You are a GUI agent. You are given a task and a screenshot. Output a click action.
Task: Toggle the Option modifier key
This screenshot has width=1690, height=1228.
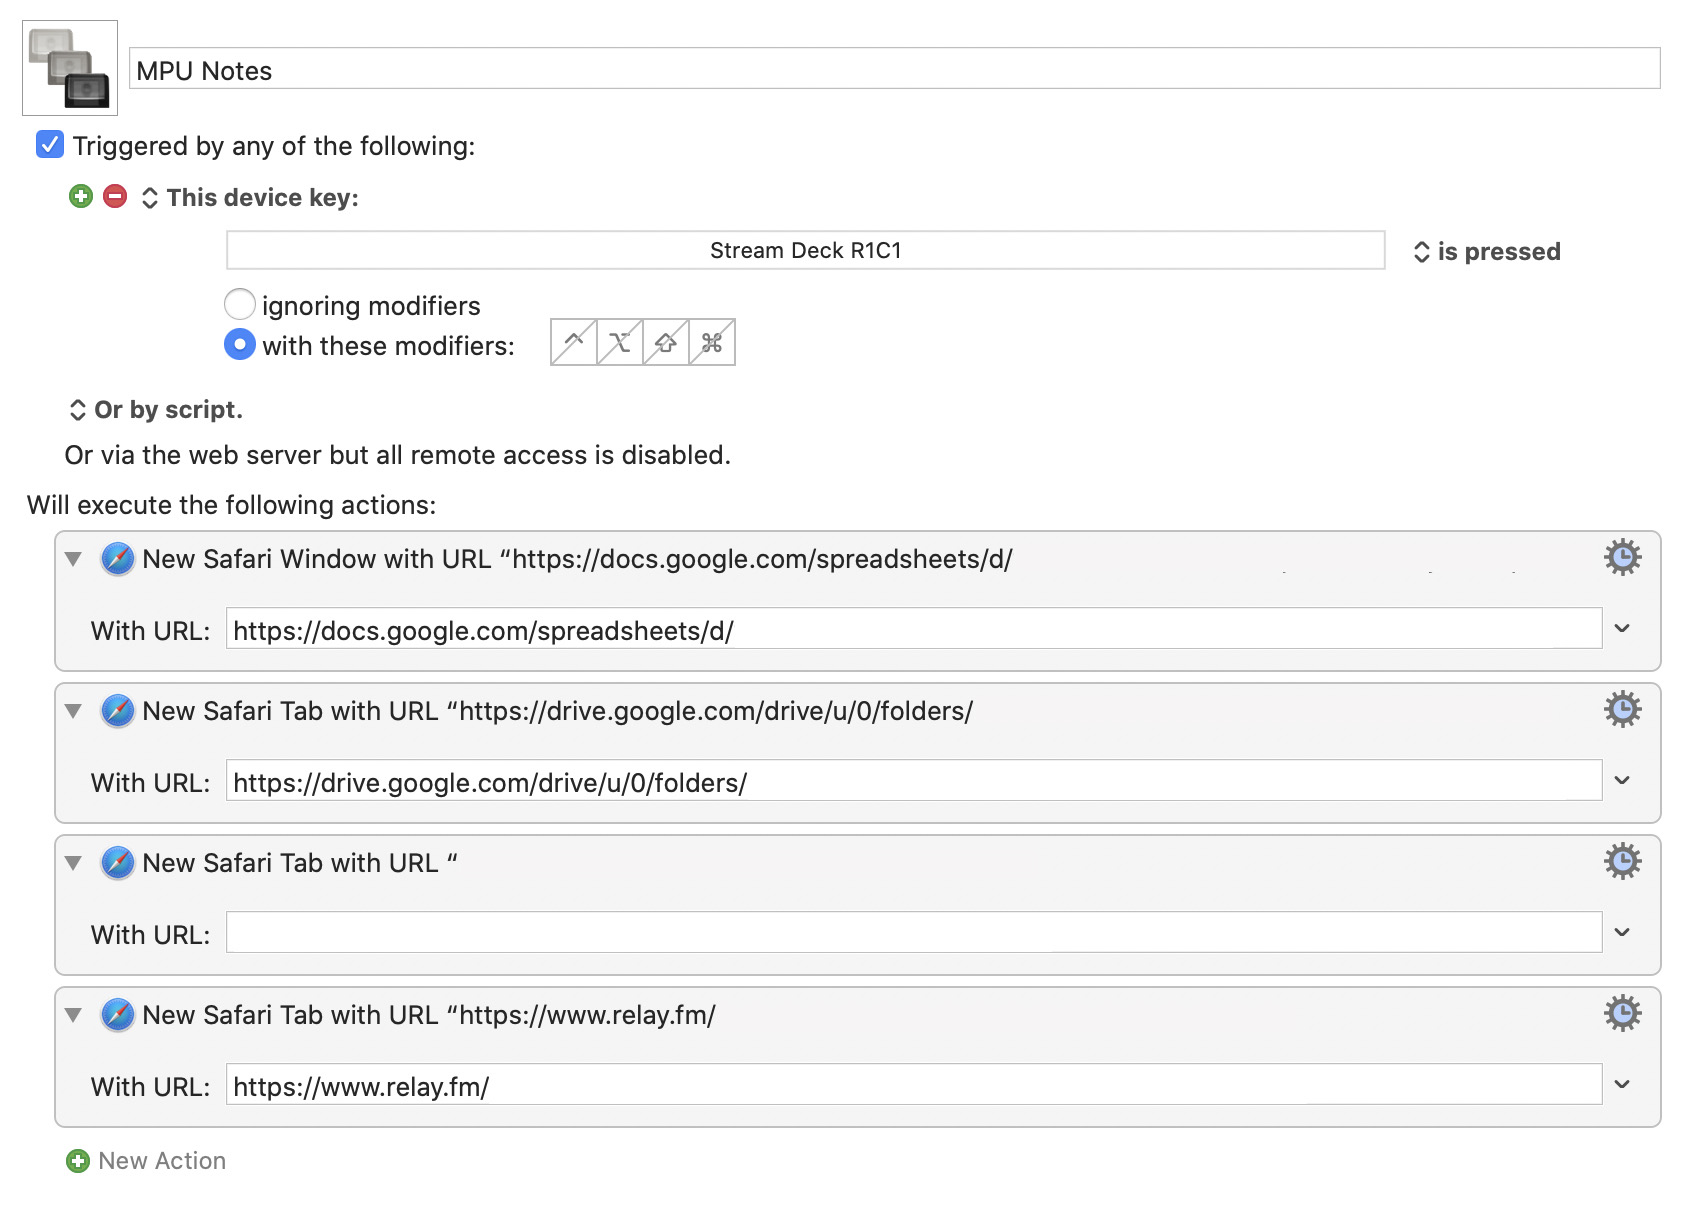[620, 342]
